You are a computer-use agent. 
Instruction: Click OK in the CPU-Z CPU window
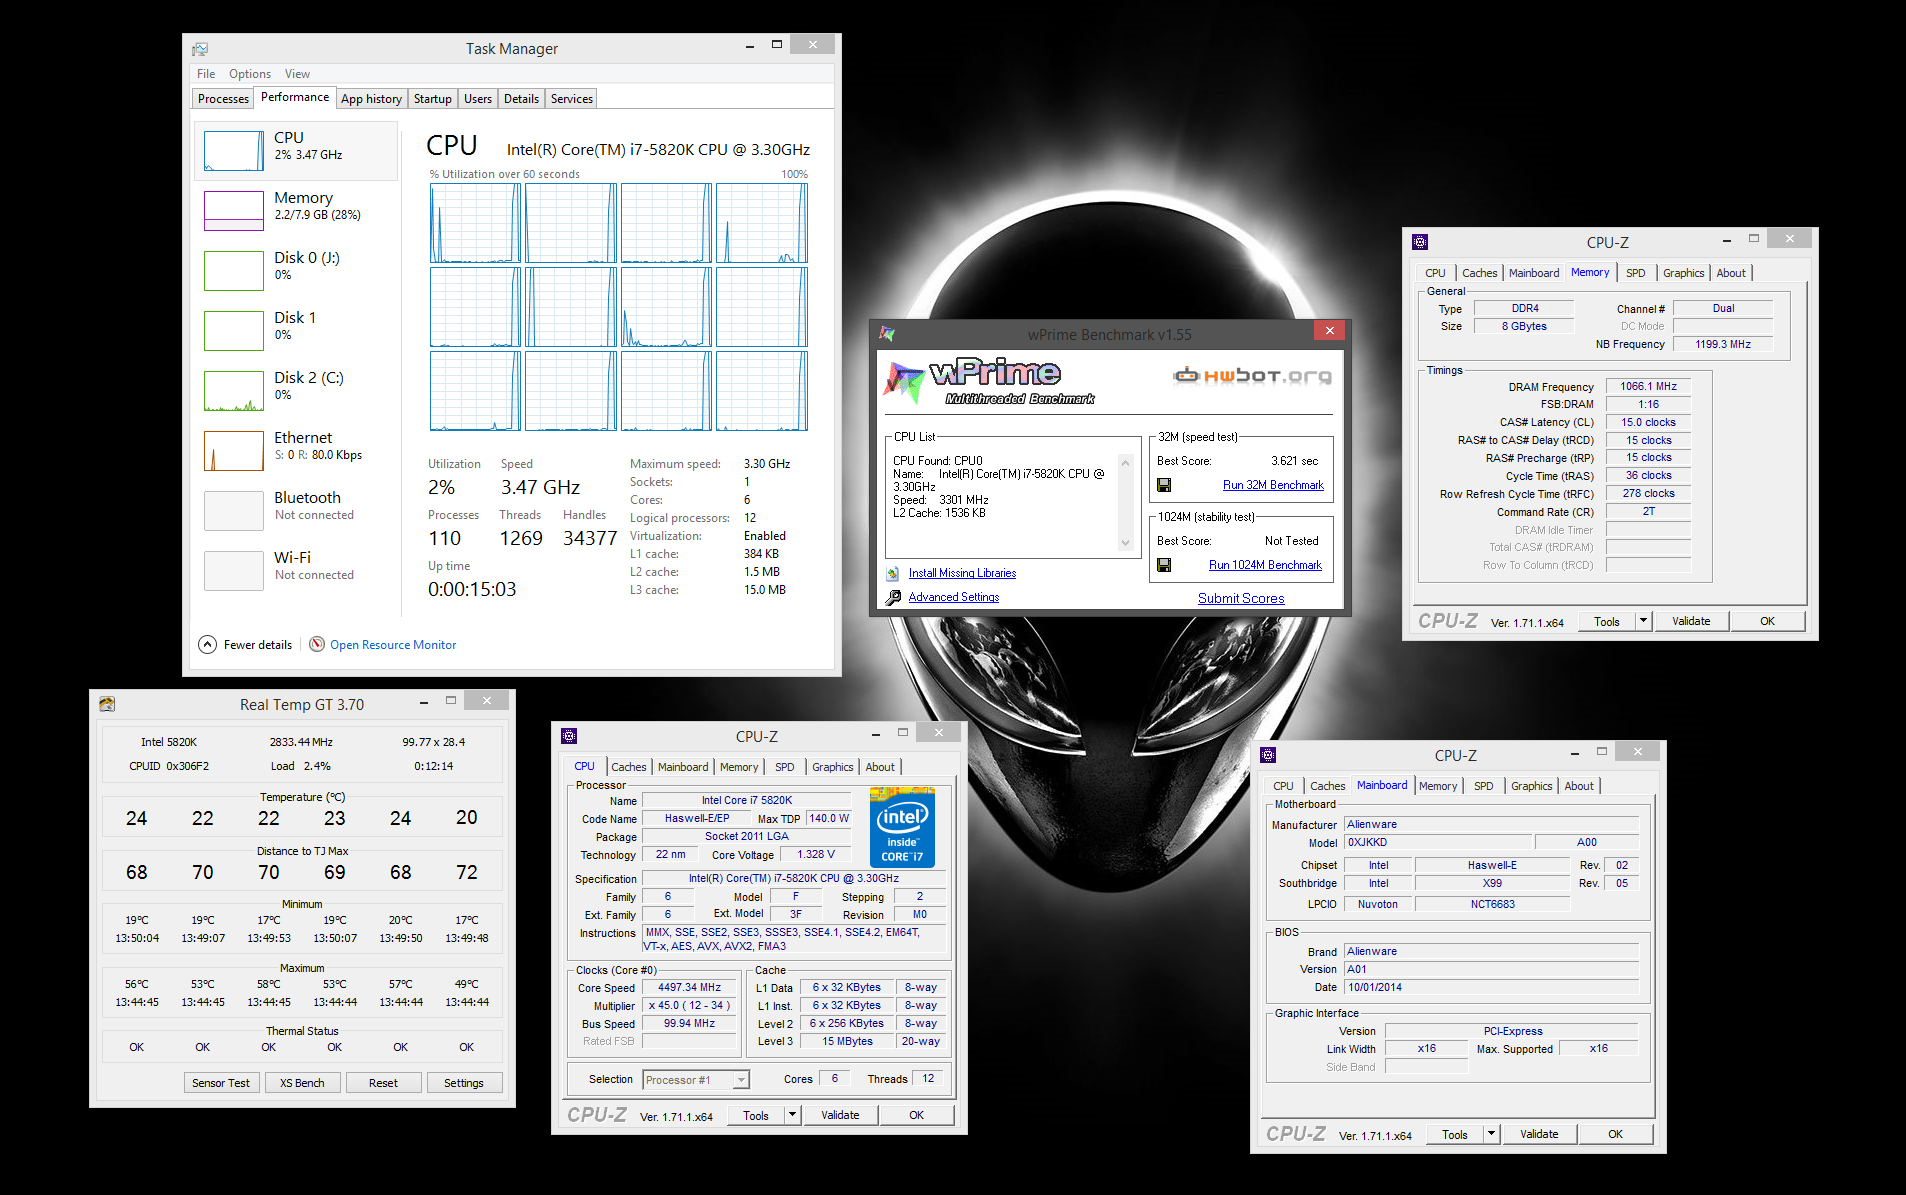pyautogui.click(x=917, y=1115)
